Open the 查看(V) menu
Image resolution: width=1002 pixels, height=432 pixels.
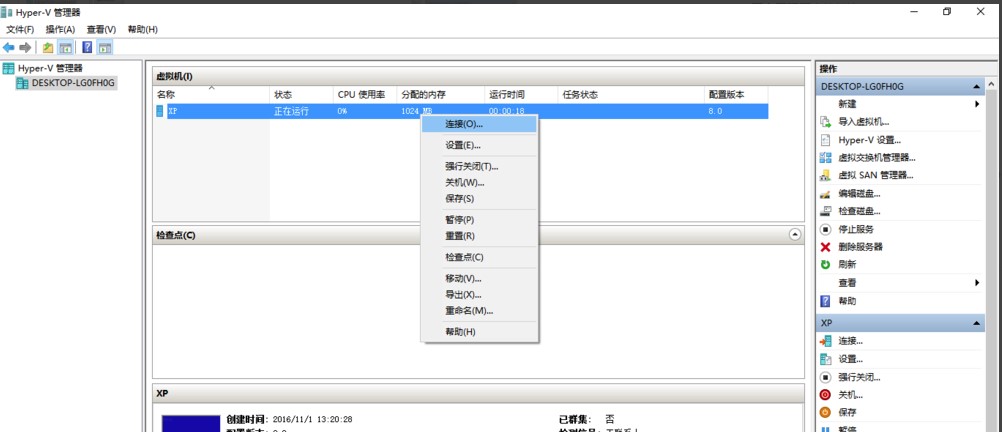tap(101, 29)
